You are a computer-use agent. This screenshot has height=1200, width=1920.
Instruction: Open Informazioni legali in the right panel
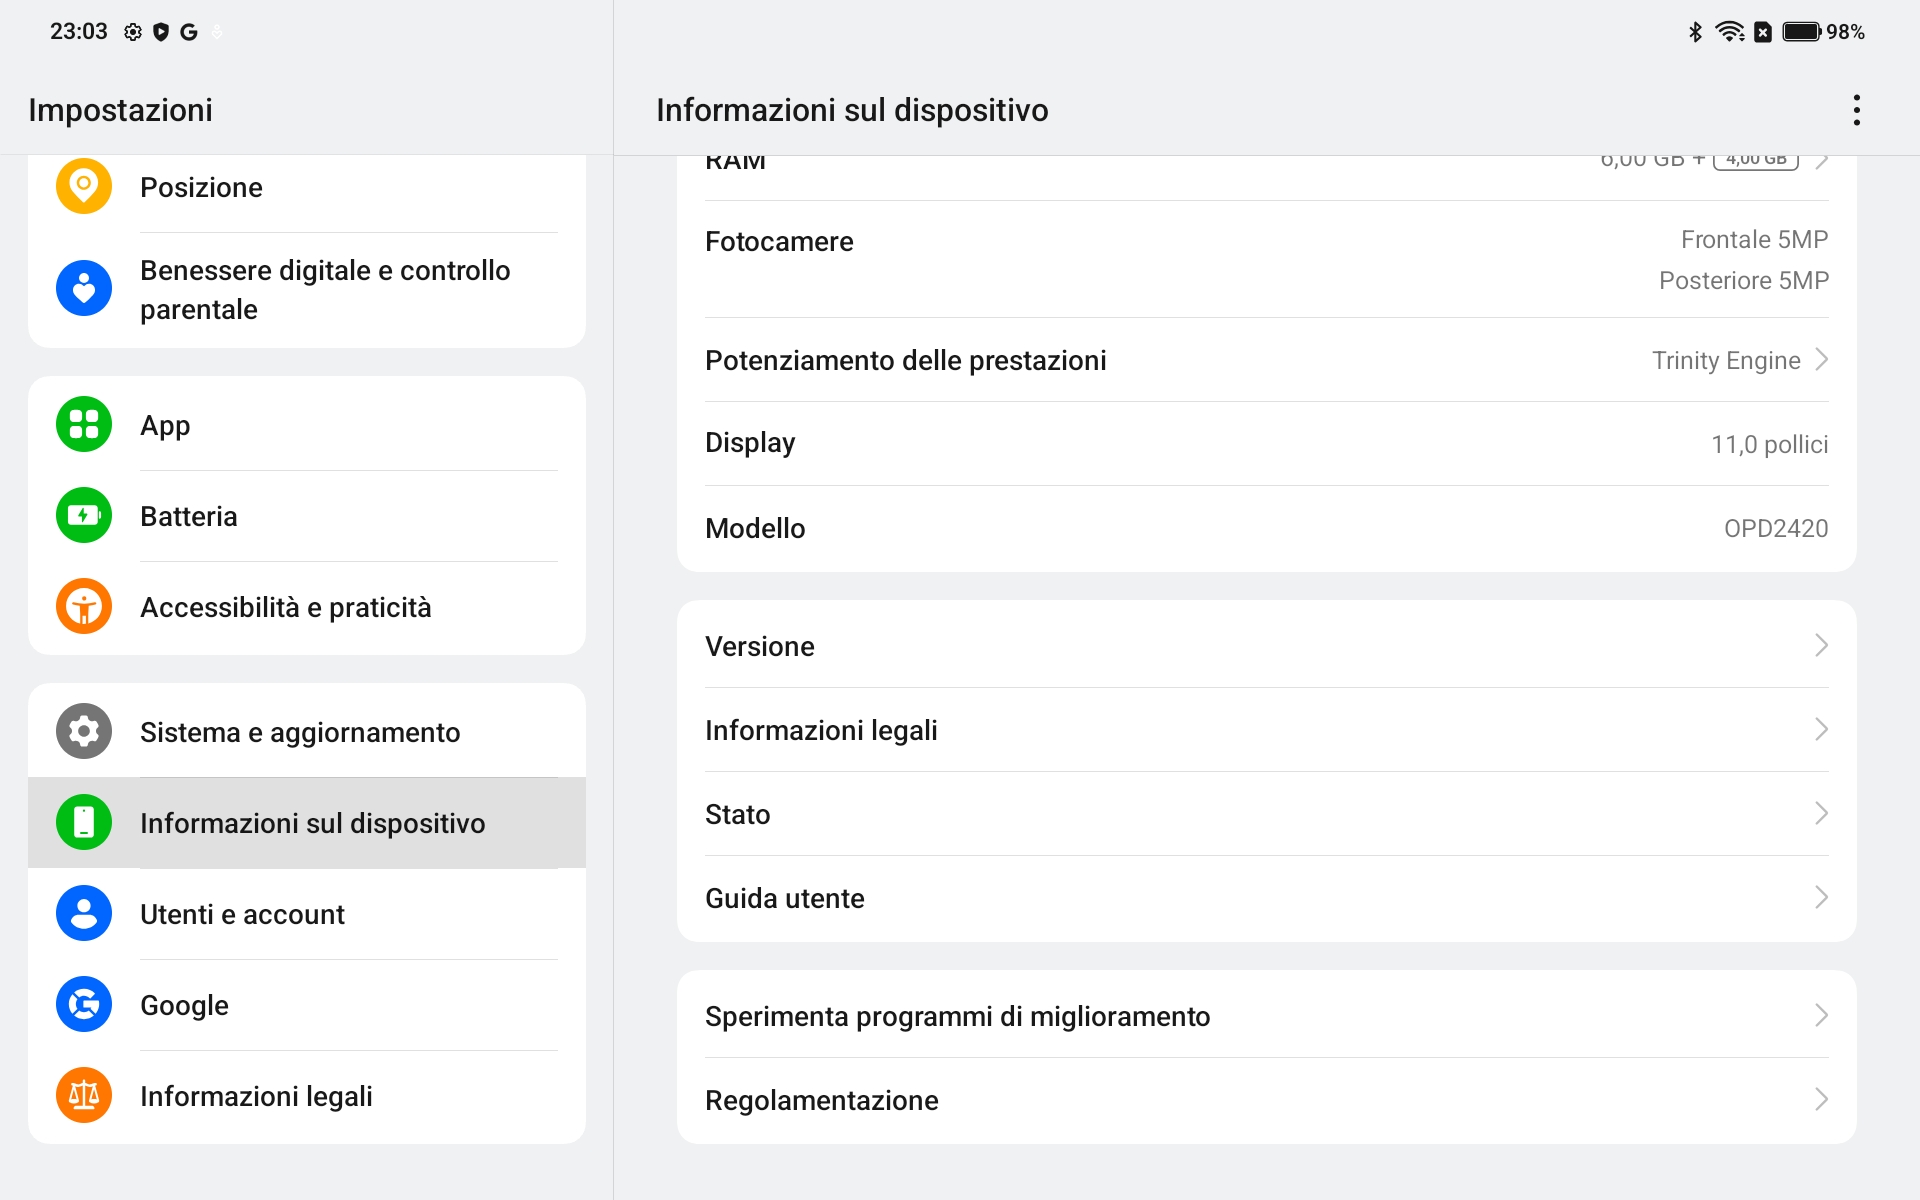1266,730
